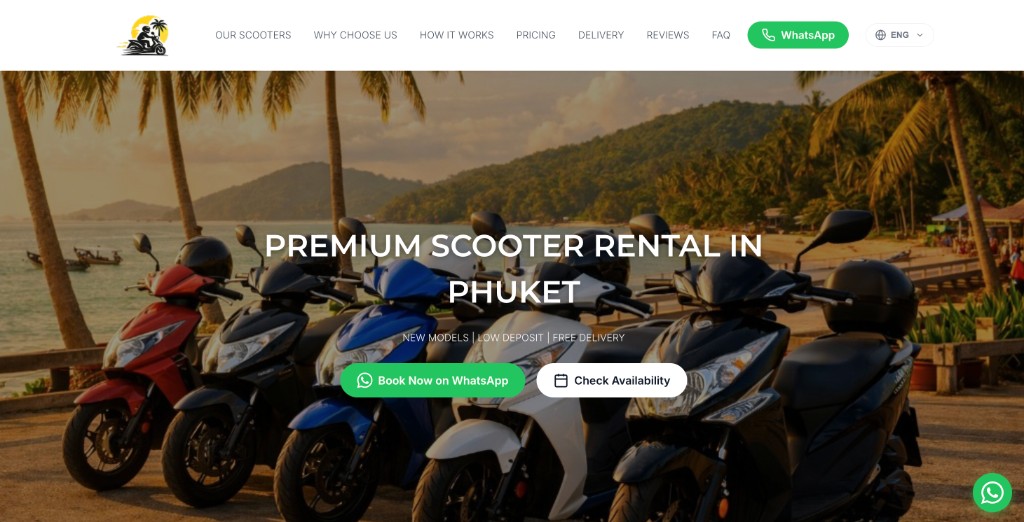This screenshot has height=522, width=1024.
Task: Open the FAQ link
Action: point(721,35)
